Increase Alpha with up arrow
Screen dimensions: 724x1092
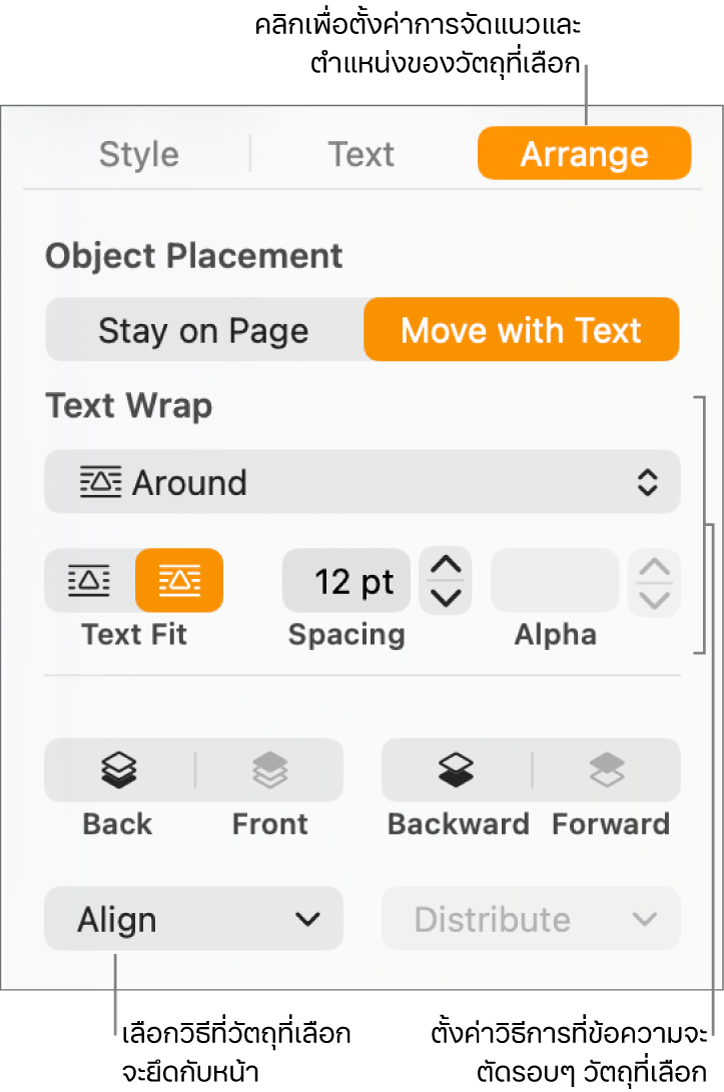(x=655, y=566)
